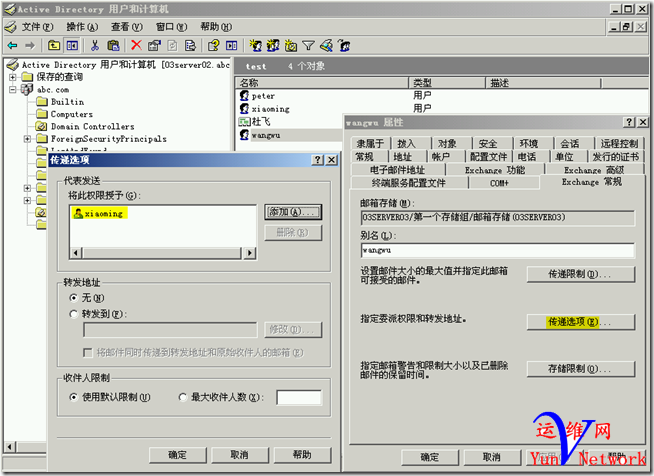
Task: Open the 操作(A) menu
Action: pos(82,27)
